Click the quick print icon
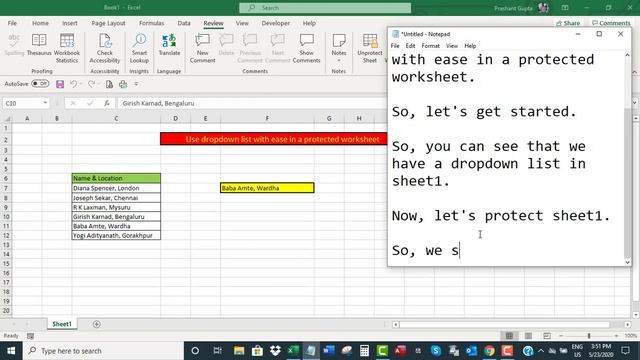Image resolution: width=640 pixels, height=360 pixels. [x=123, y=84]
